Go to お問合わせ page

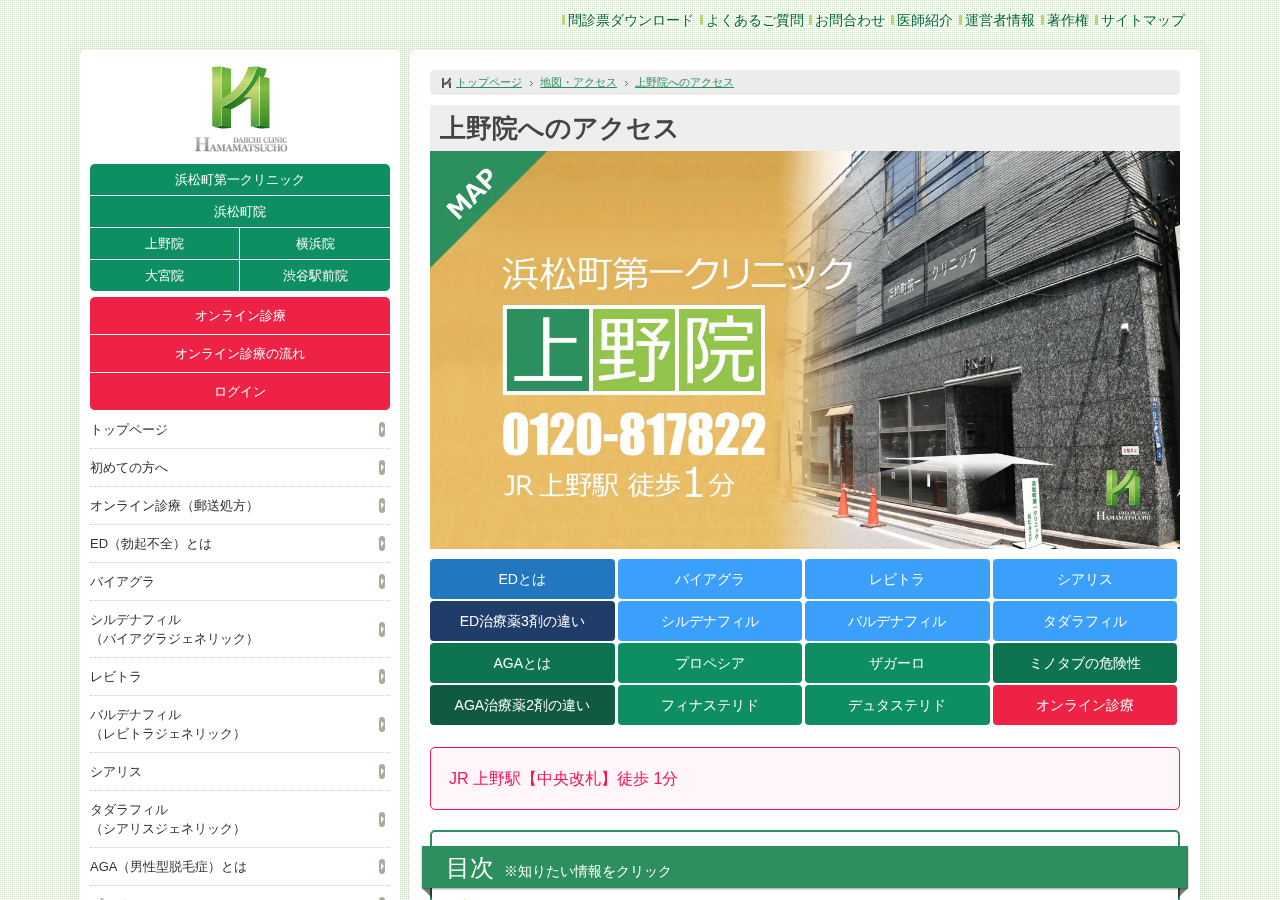pos(849,20)
